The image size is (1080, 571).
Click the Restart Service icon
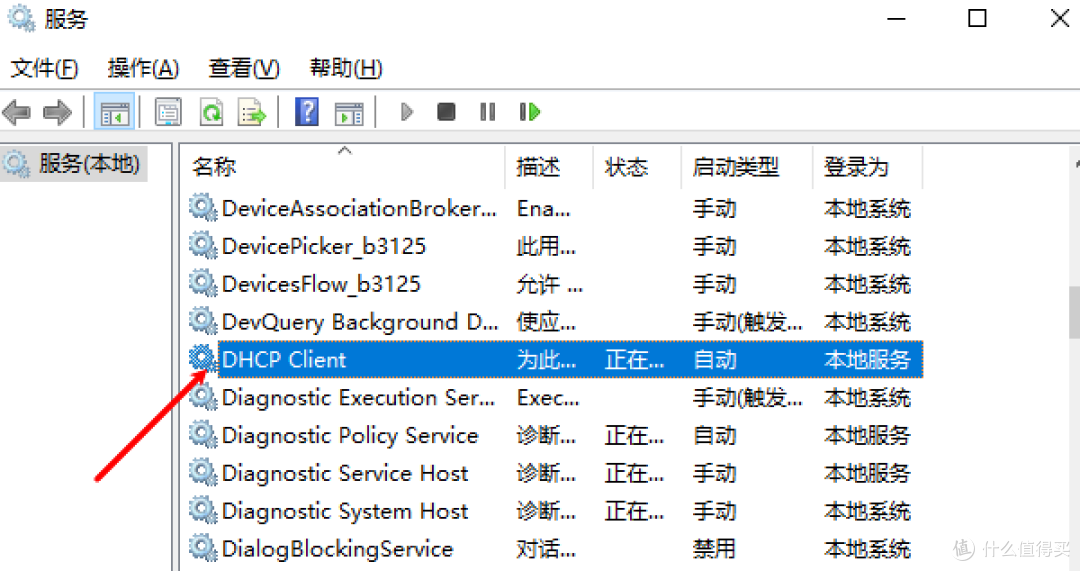(x=530, y=112)
